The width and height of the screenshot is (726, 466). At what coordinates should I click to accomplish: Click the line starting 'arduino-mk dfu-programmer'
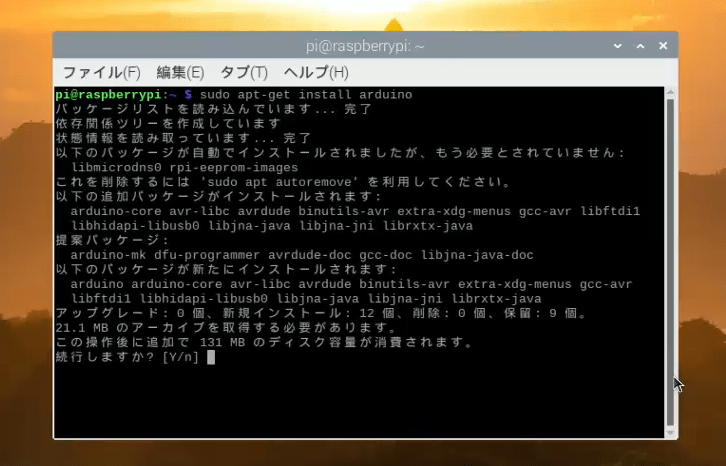coord(302,255)
